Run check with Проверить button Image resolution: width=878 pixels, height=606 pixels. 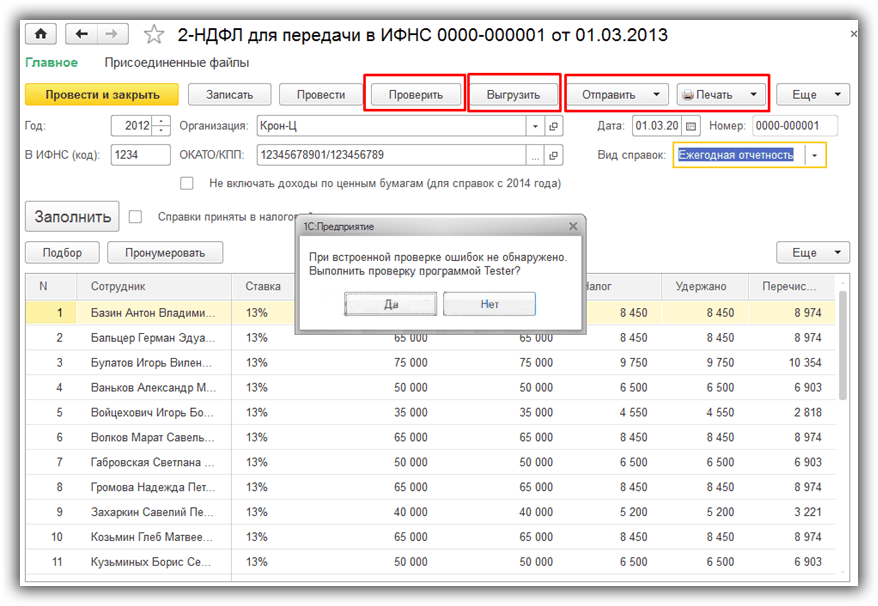[415, 95]
